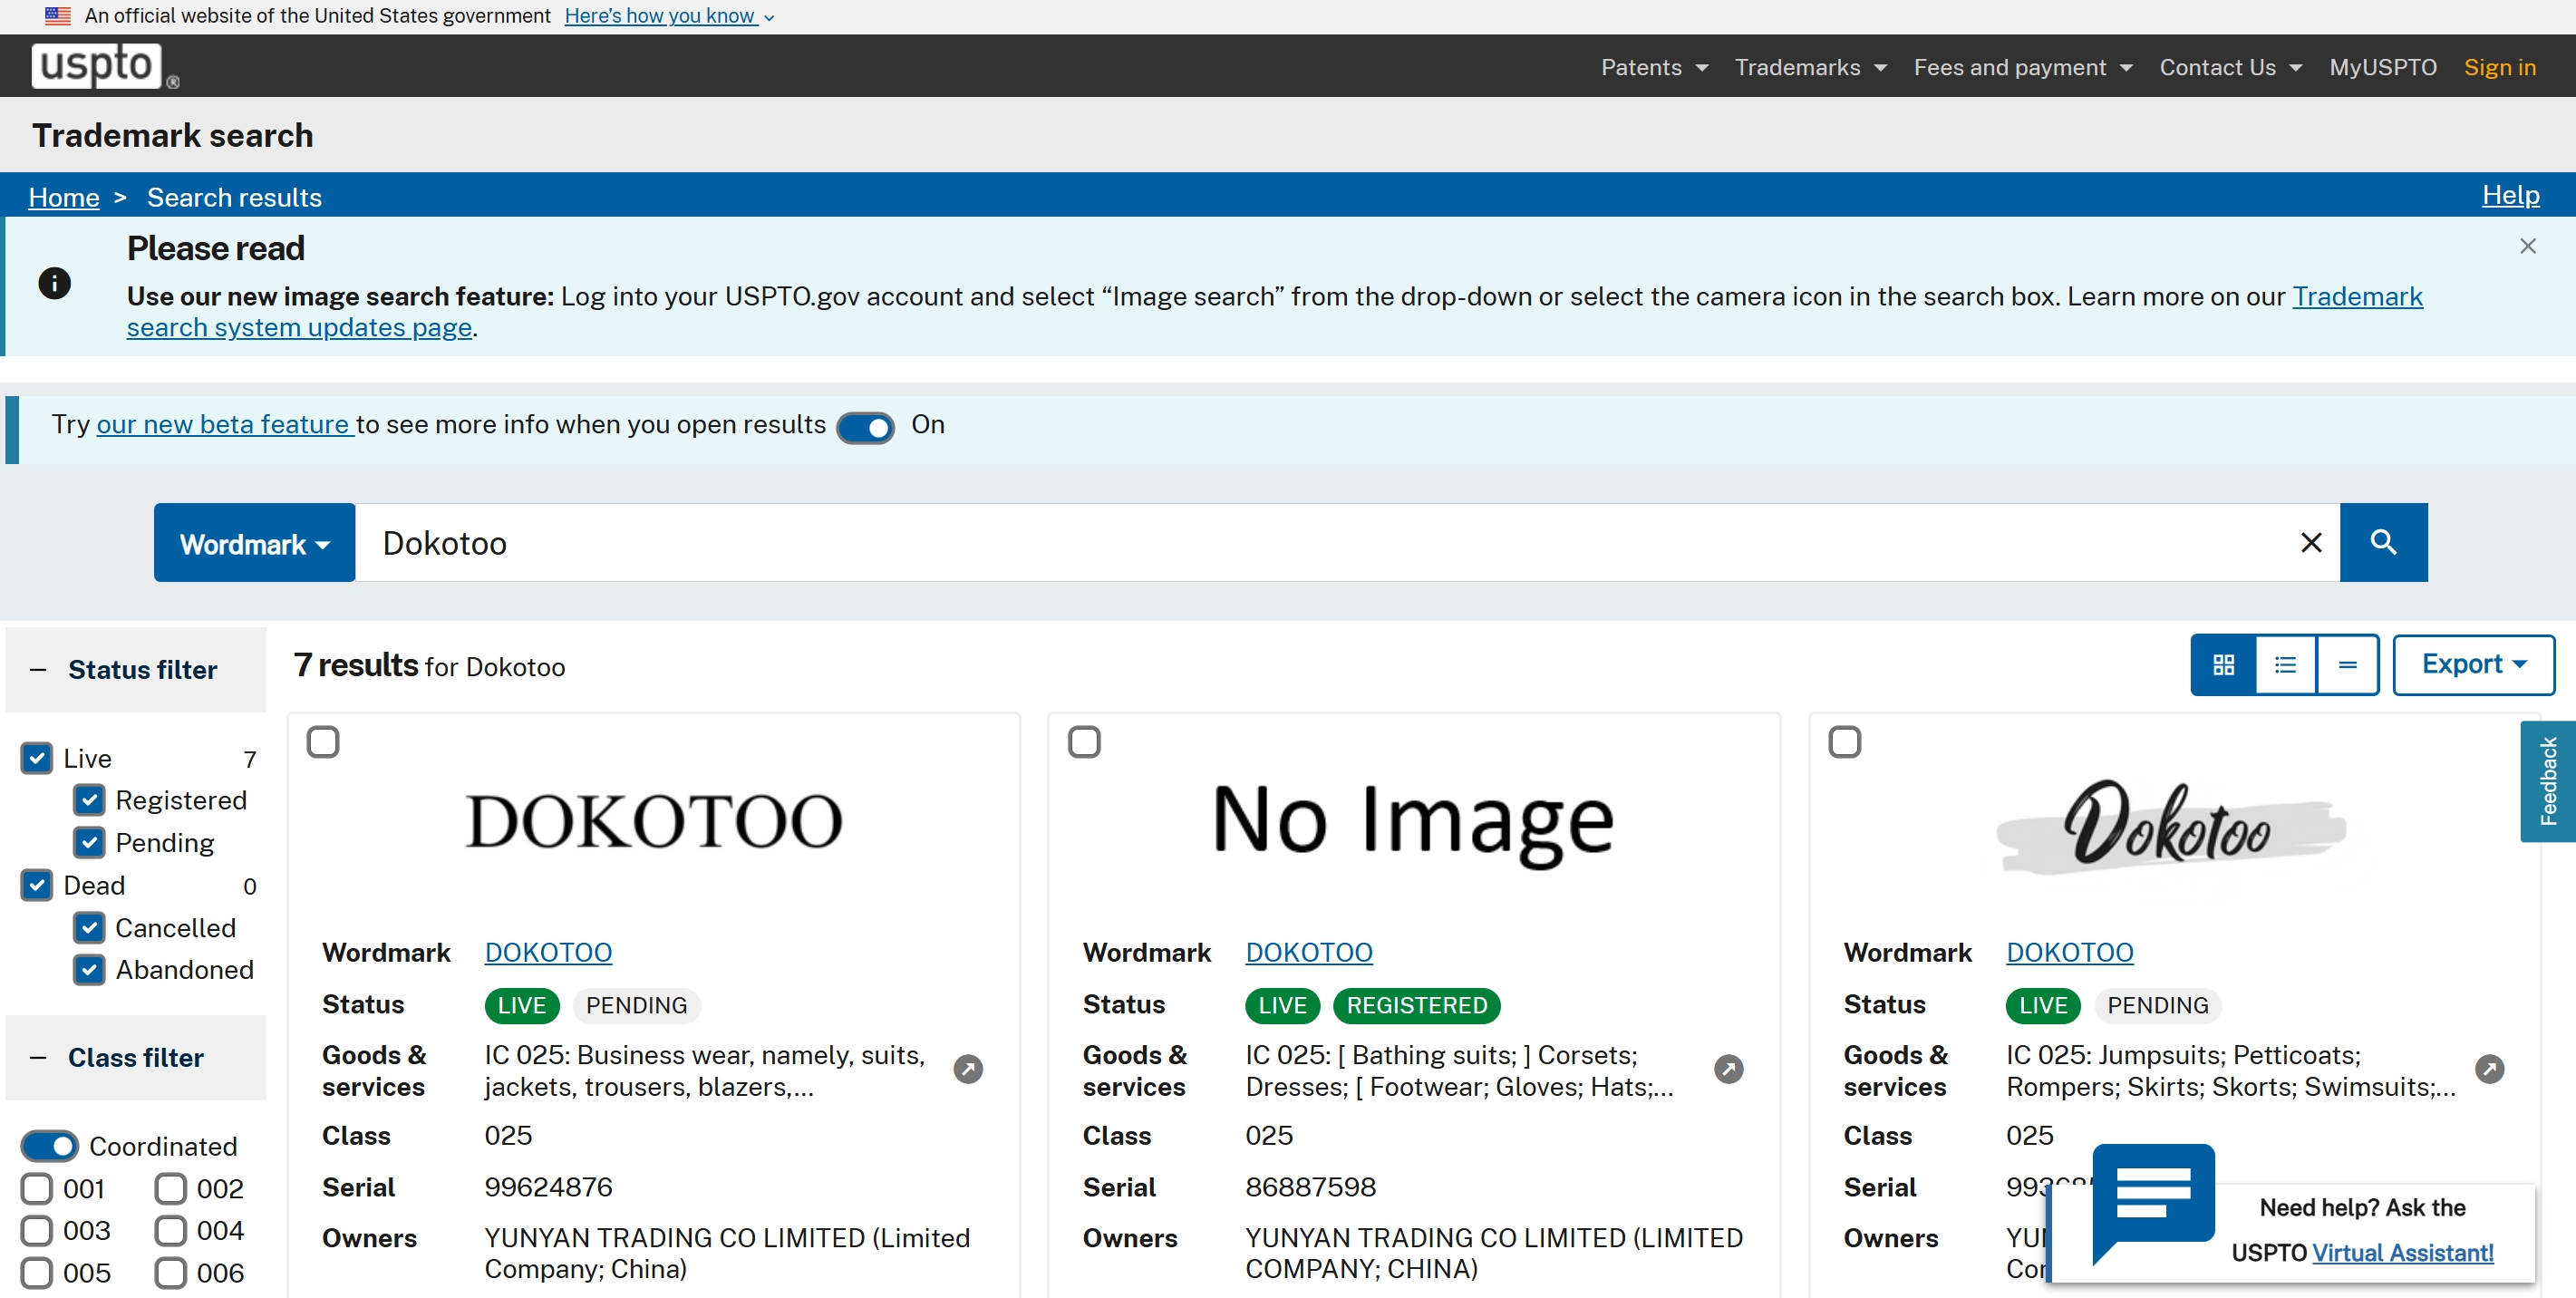The width and height of the screenshot is (2576, 1298).
Task: Dismiss the Please read notice
Action: (x=2527, y=246)
